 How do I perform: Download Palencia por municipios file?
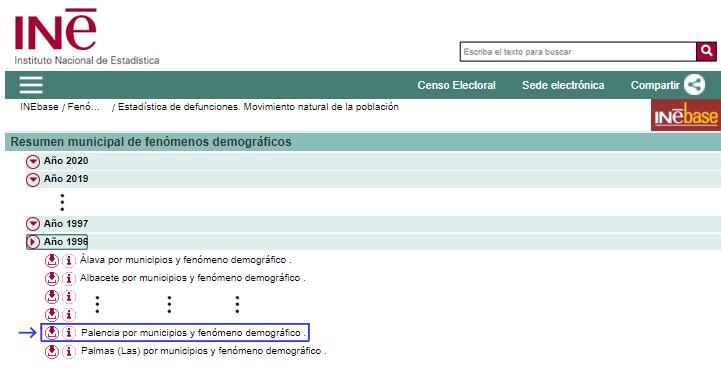click(x=52, y=332)
